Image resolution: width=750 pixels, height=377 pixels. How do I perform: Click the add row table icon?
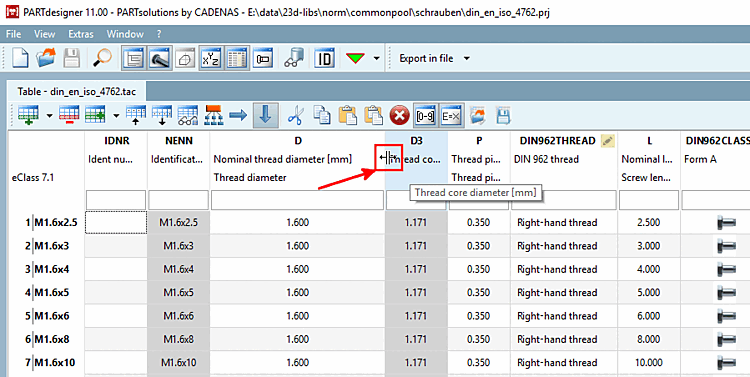[28, 116]
